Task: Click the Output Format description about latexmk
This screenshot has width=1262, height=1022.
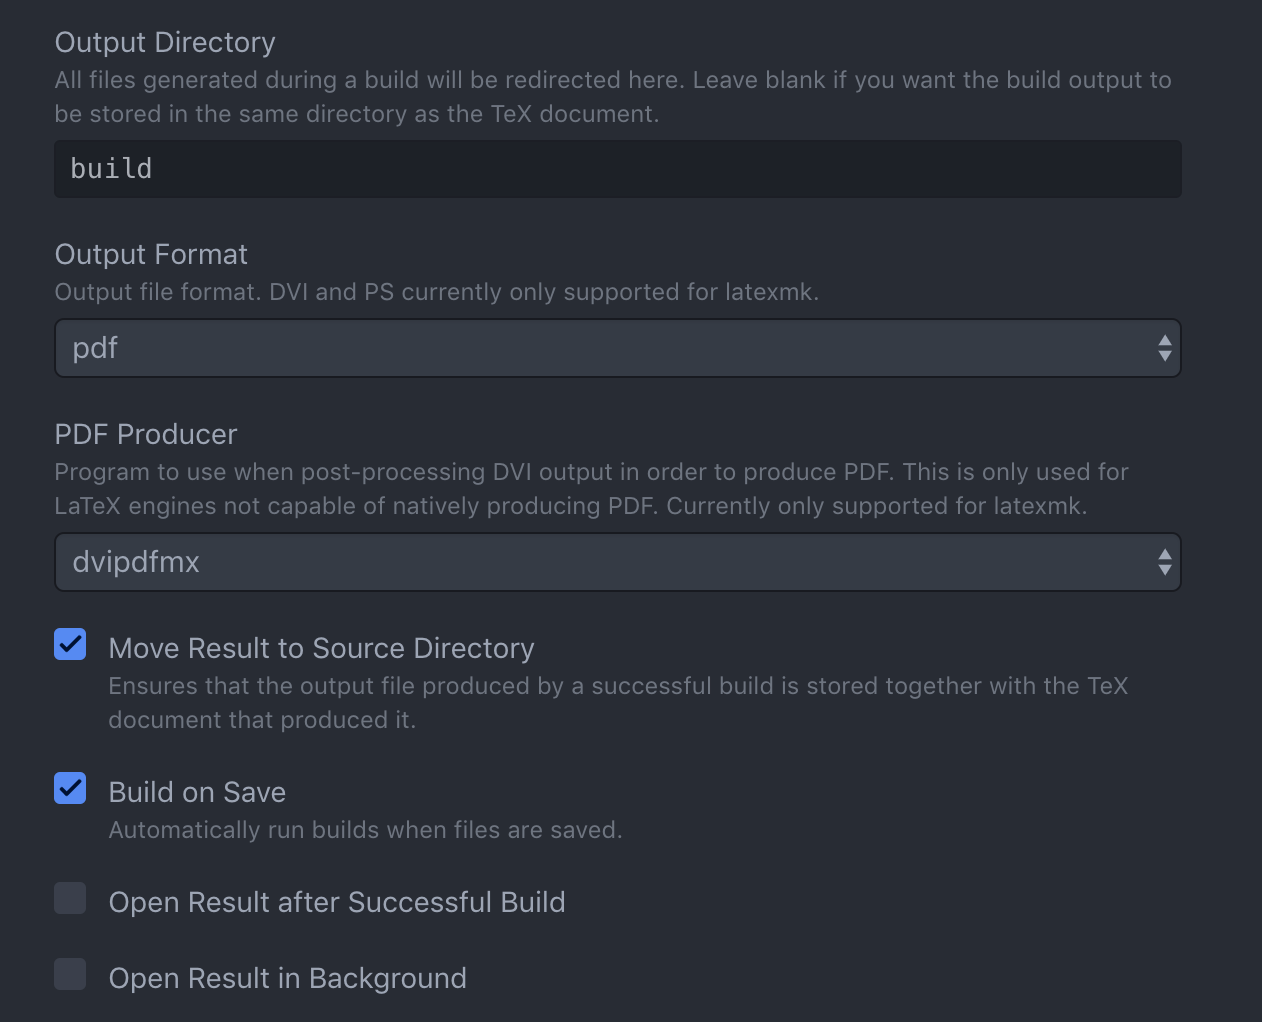Action: pos(437,292)
